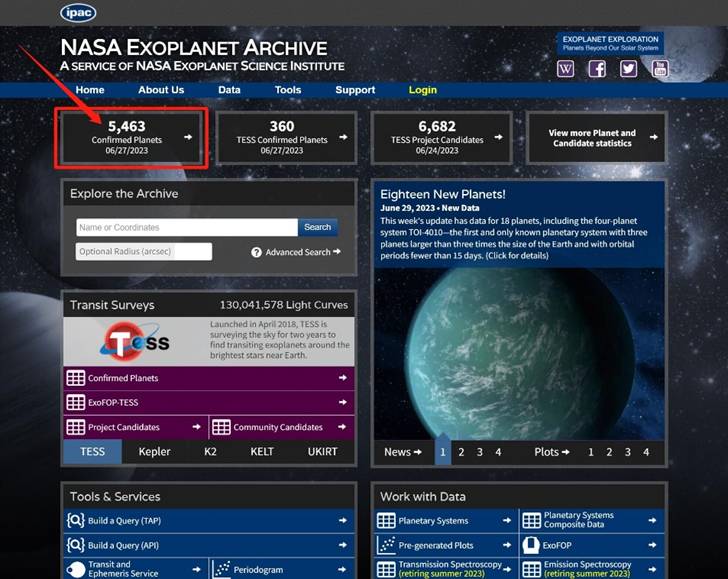Open the Data menu
This screenshot has height=579, width=728.
tap(229, 90)
